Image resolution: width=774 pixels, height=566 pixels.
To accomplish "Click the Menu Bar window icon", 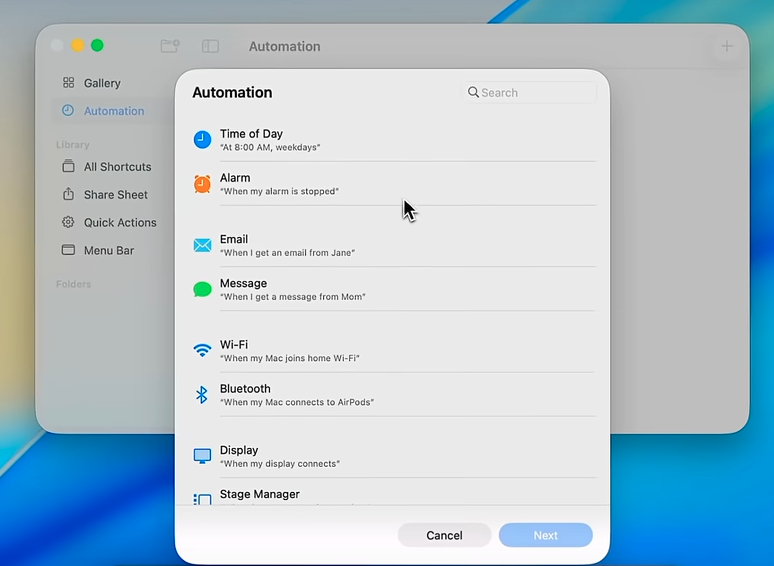I will 68,250.
